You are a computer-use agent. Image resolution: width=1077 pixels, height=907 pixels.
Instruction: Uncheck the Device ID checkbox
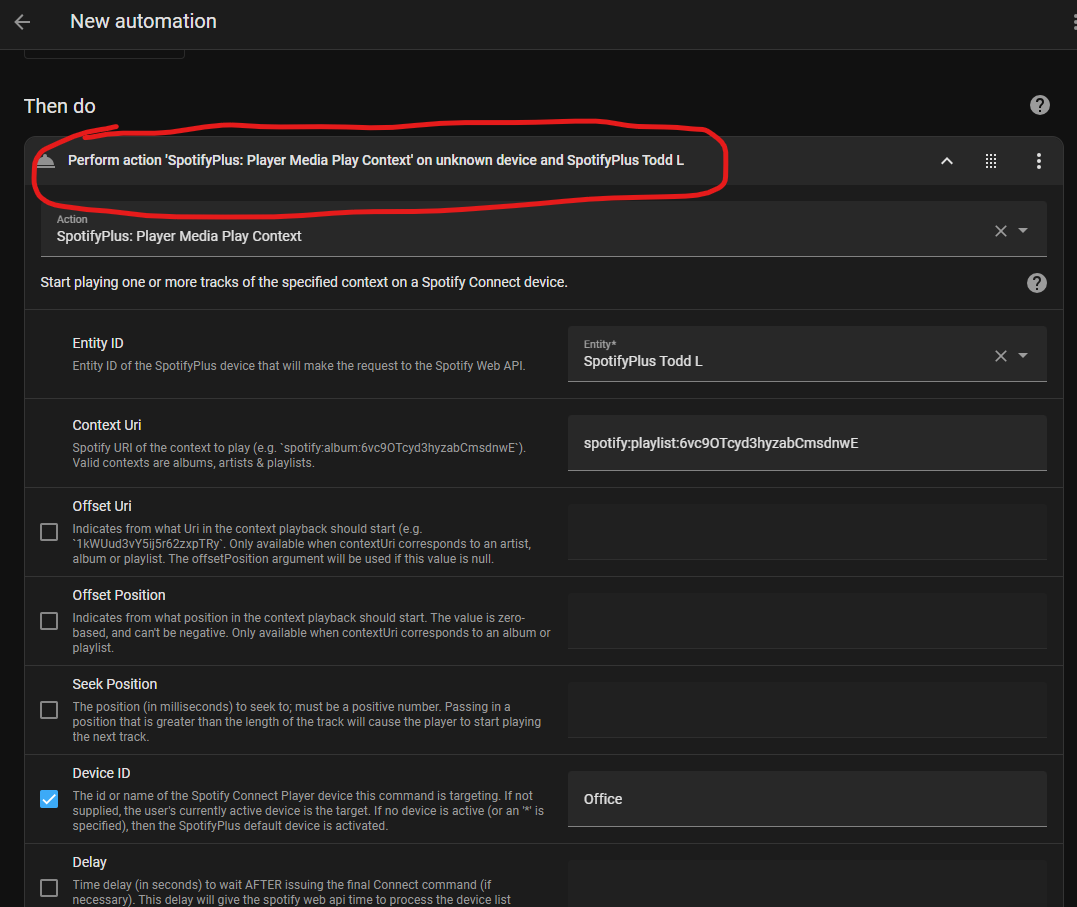tap(49, 799)
